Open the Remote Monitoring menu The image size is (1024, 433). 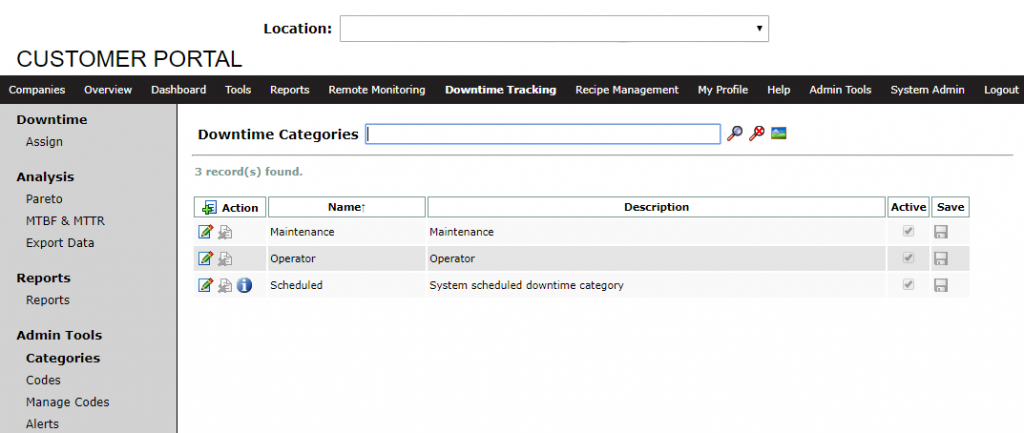point(377,90)
